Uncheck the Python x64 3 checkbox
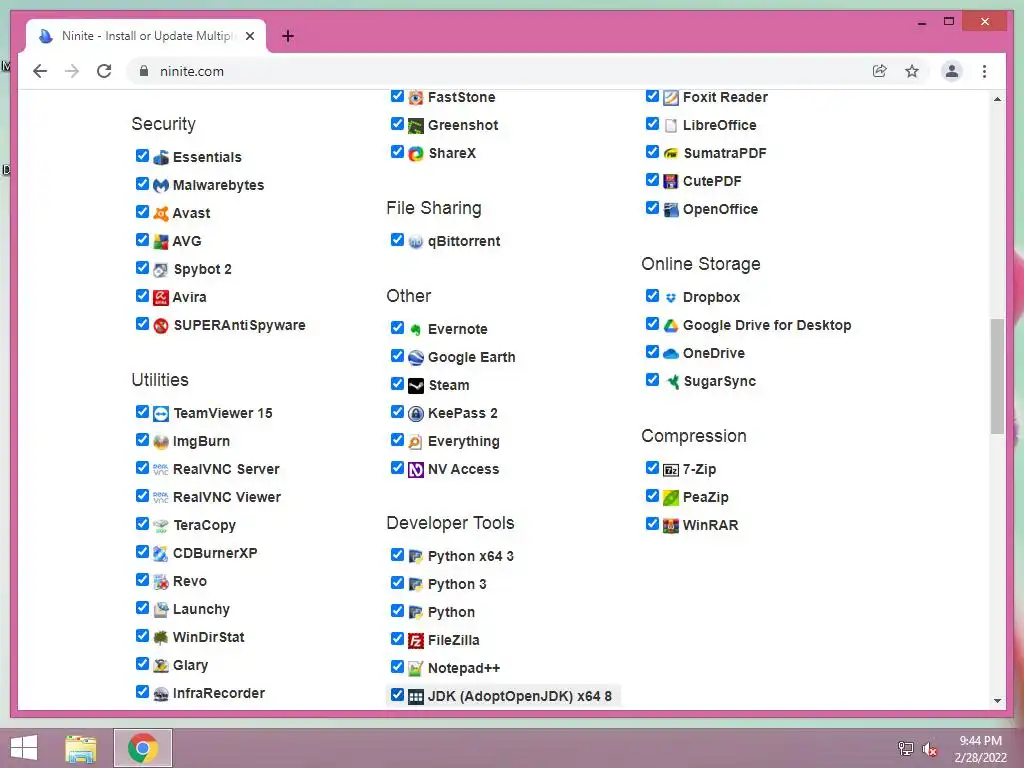Image resolution: width=1024 pixels, height=768 pixels. (397, 554)
